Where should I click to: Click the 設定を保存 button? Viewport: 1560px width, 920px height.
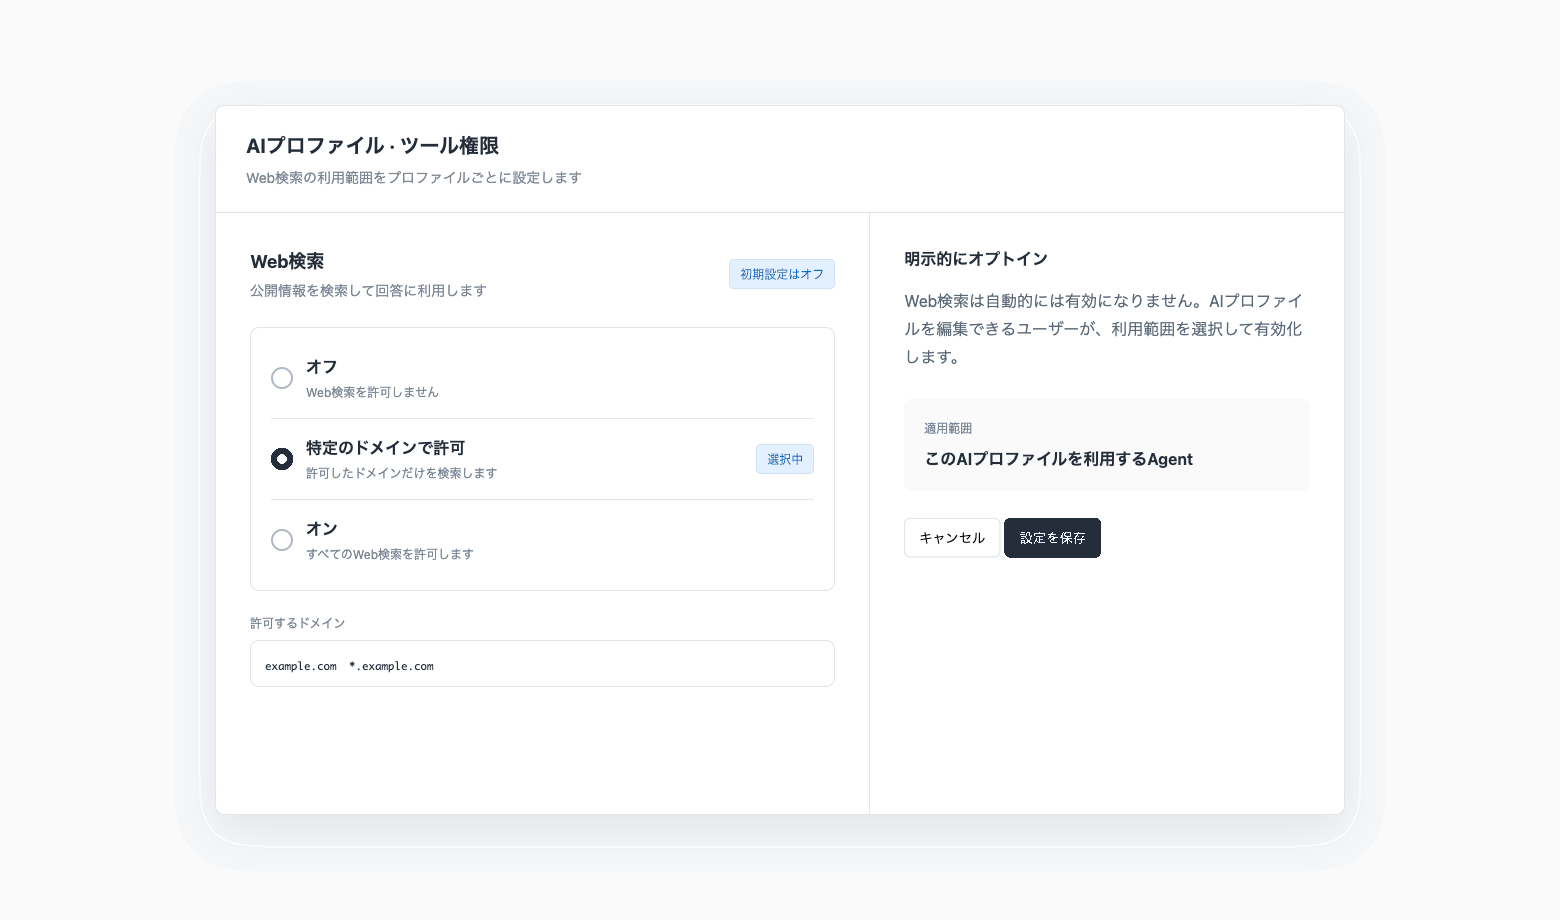pos(1052,538)
